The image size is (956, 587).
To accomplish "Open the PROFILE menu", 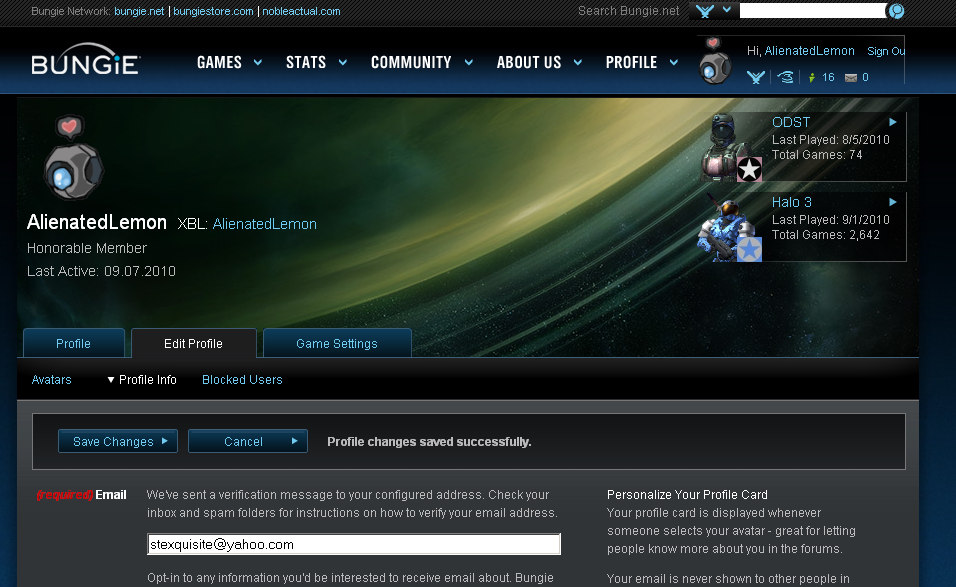I will point(631,62).
